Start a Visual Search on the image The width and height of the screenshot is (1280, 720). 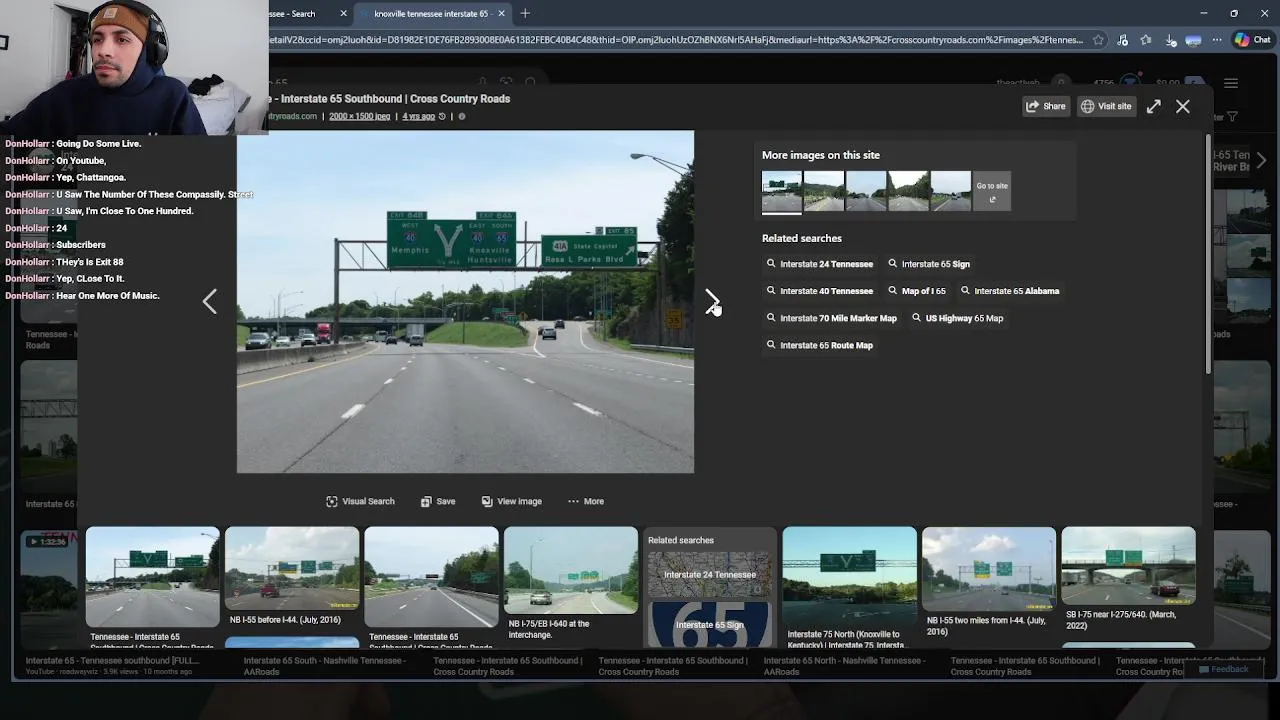[360, 501]
